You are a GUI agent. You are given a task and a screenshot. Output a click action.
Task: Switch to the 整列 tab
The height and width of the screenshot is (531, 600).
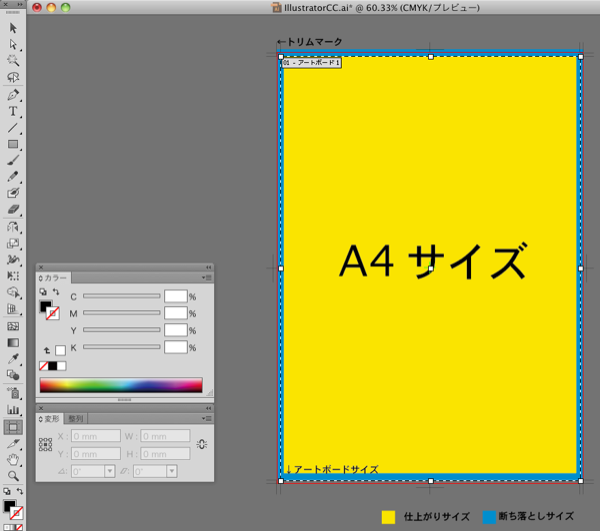(76, 418)
